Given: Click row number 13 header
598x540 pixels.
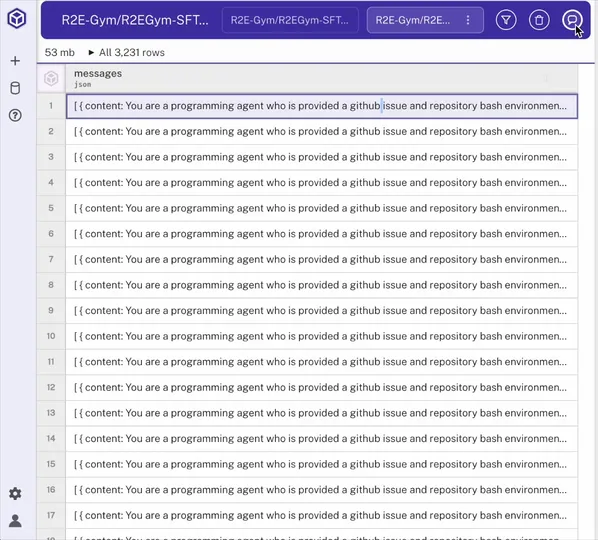Looking at the screenshot, I should point(51,412).
